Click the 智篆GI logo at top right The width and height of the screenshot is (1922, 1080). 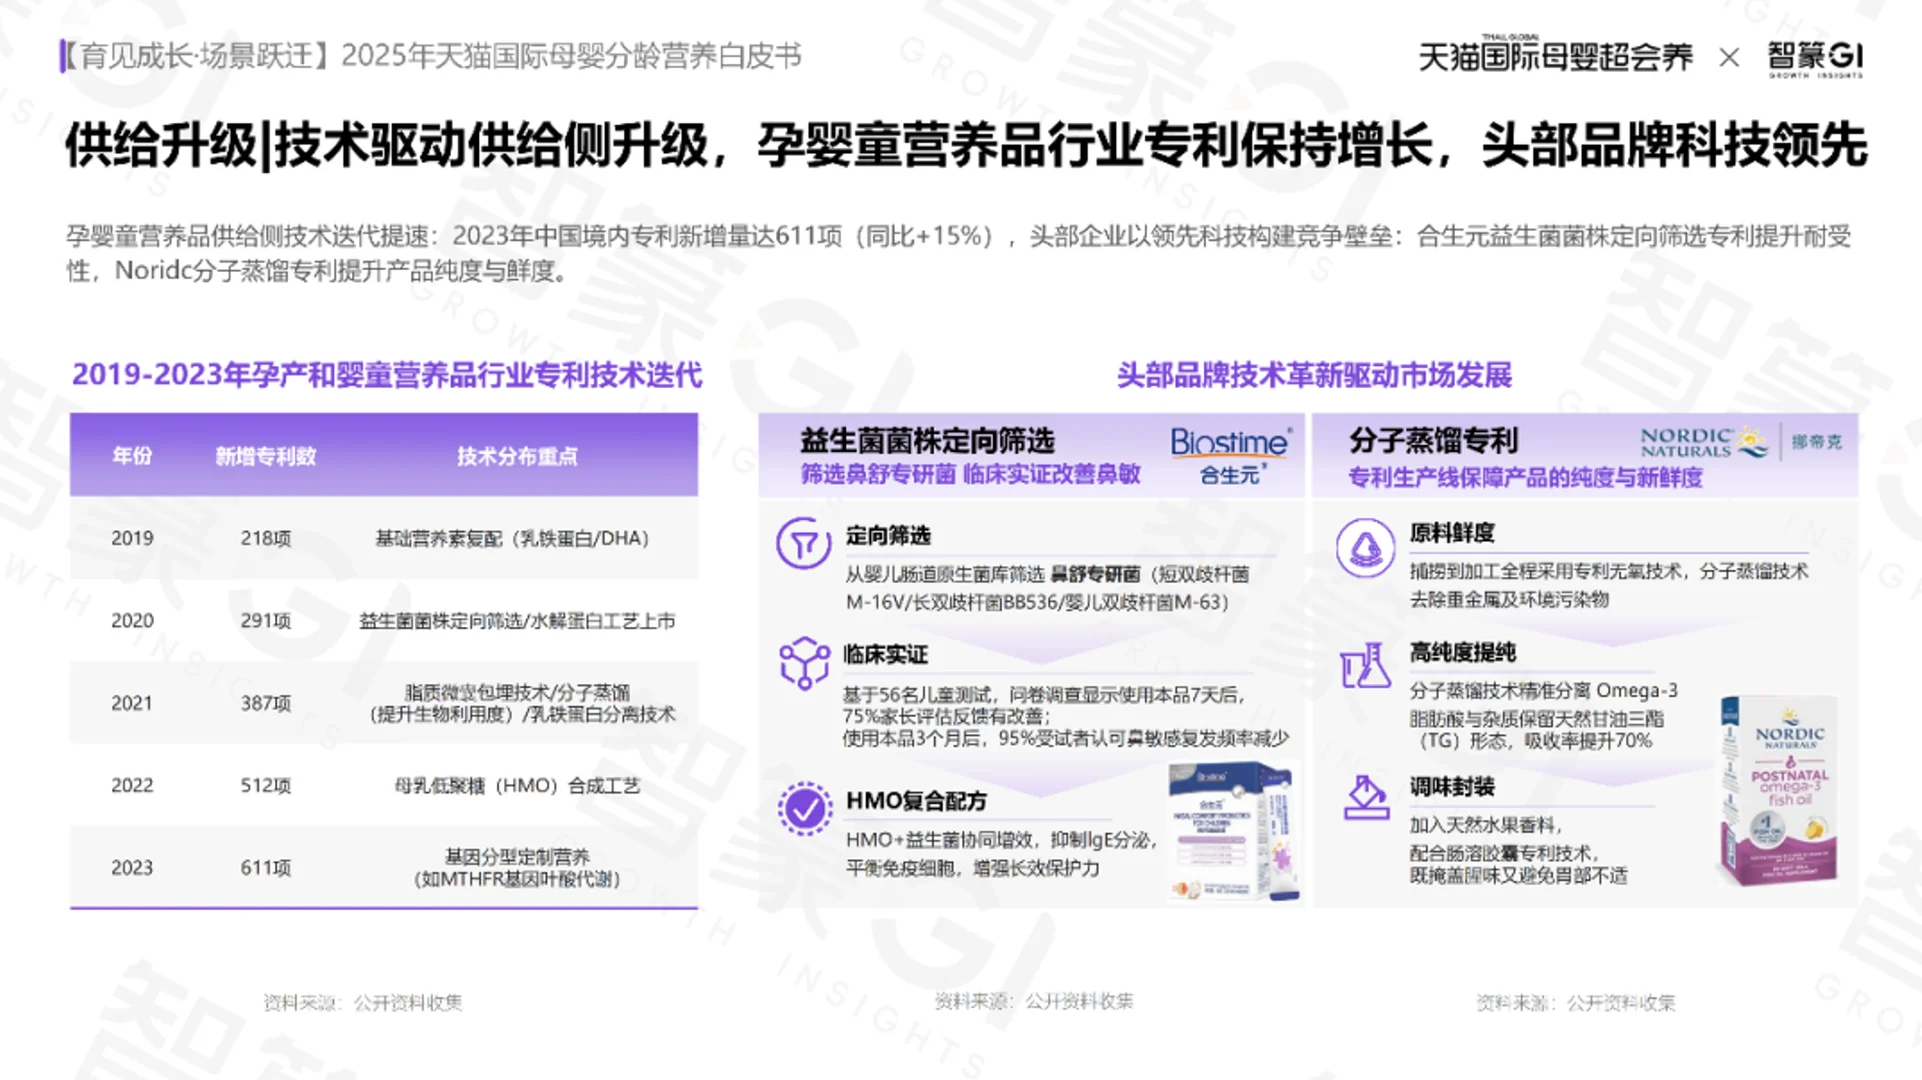pyautogui.click(x=1815, y=58)
